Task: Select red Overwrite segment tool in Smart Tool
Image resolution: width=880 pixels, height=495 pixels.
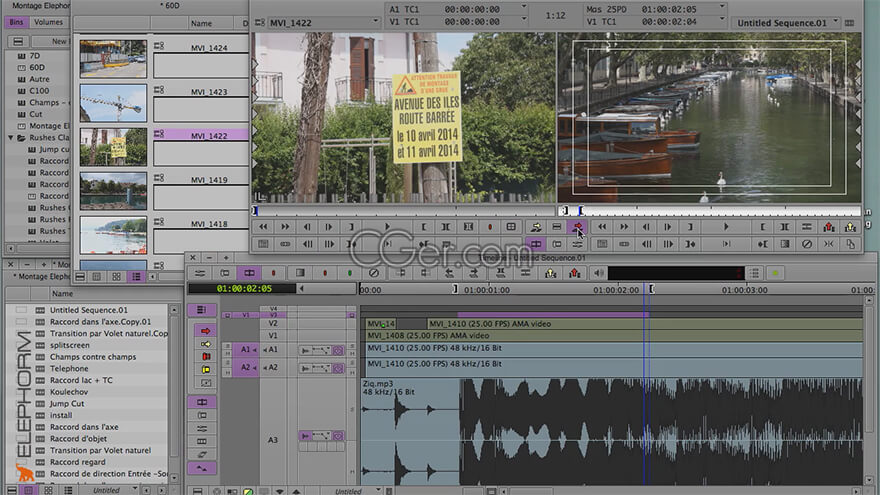Action: click(205, 331)
